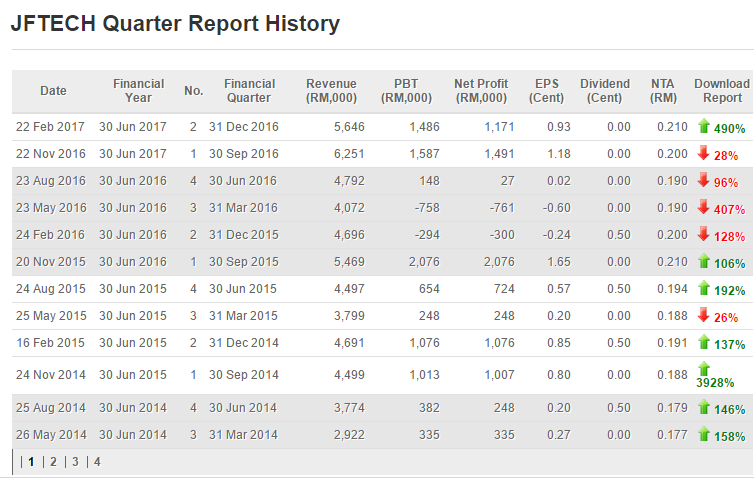Go to page 3 of report history
The width and height of the screenshot is (756, 480).
(x=75, y=462)
